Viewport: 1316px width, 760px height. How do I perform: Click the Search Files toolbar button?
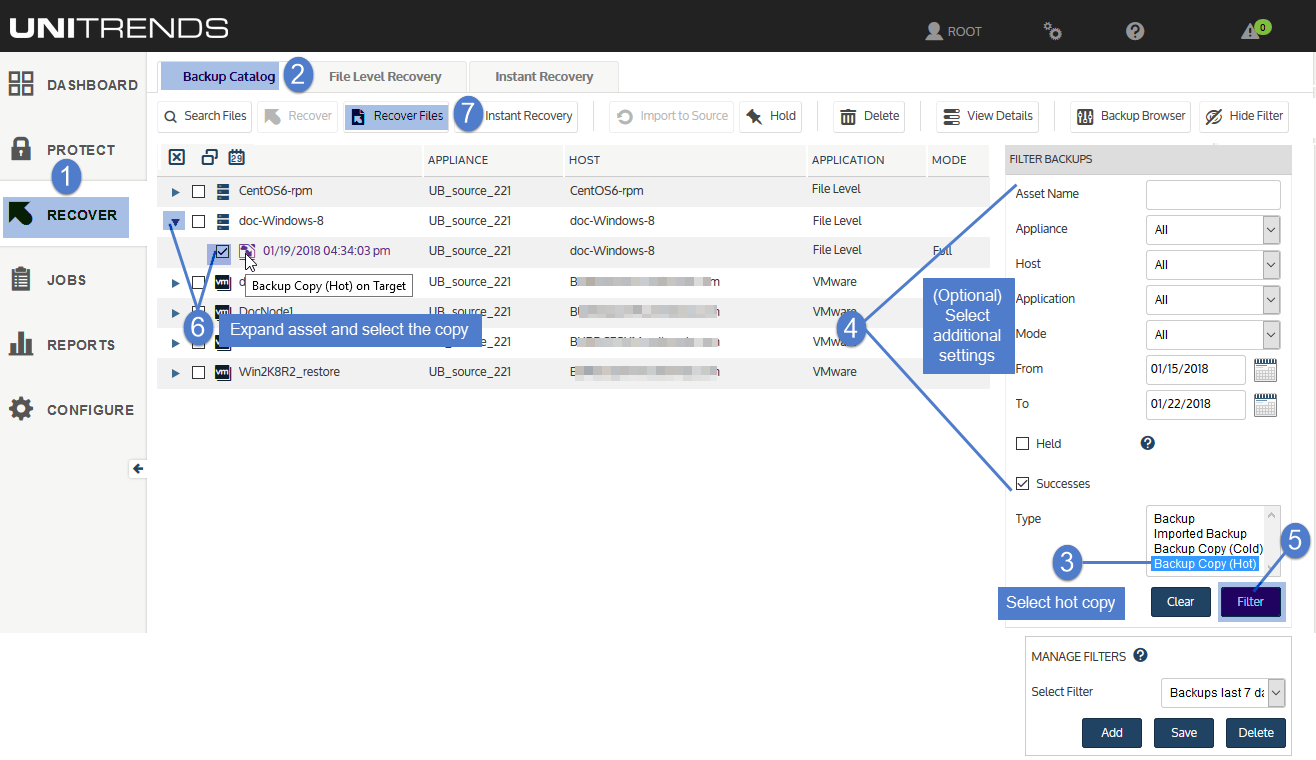[205, 116]
